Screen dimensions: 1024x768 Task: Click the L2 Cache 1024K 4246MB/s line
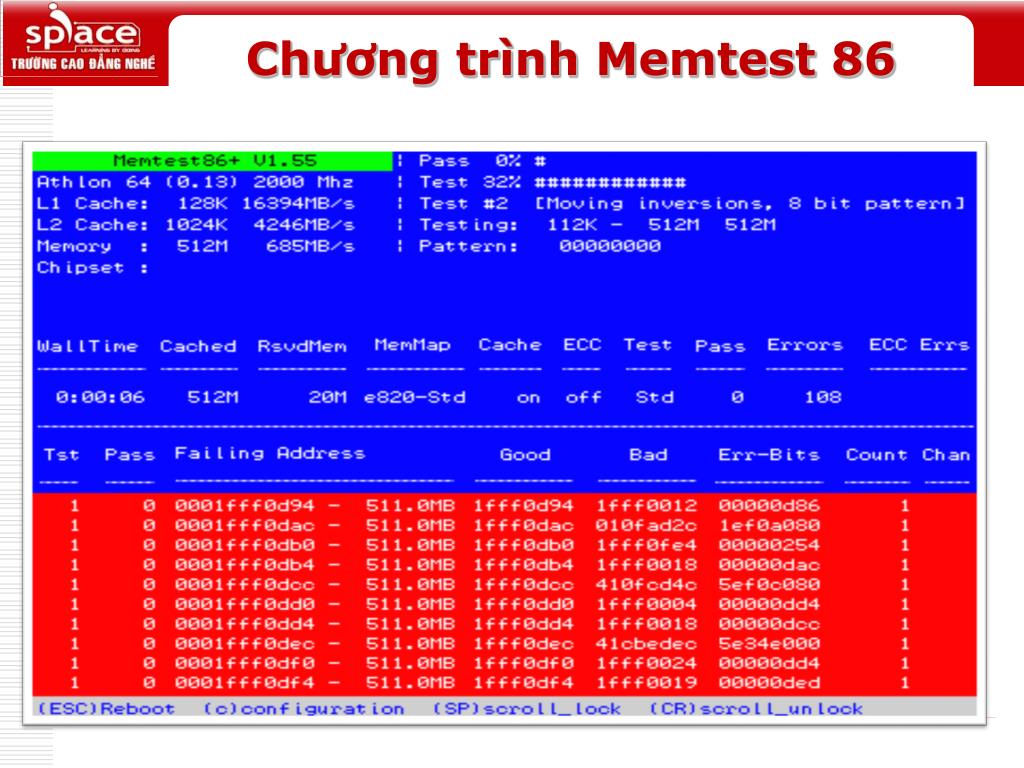click(x=195, y=225)
